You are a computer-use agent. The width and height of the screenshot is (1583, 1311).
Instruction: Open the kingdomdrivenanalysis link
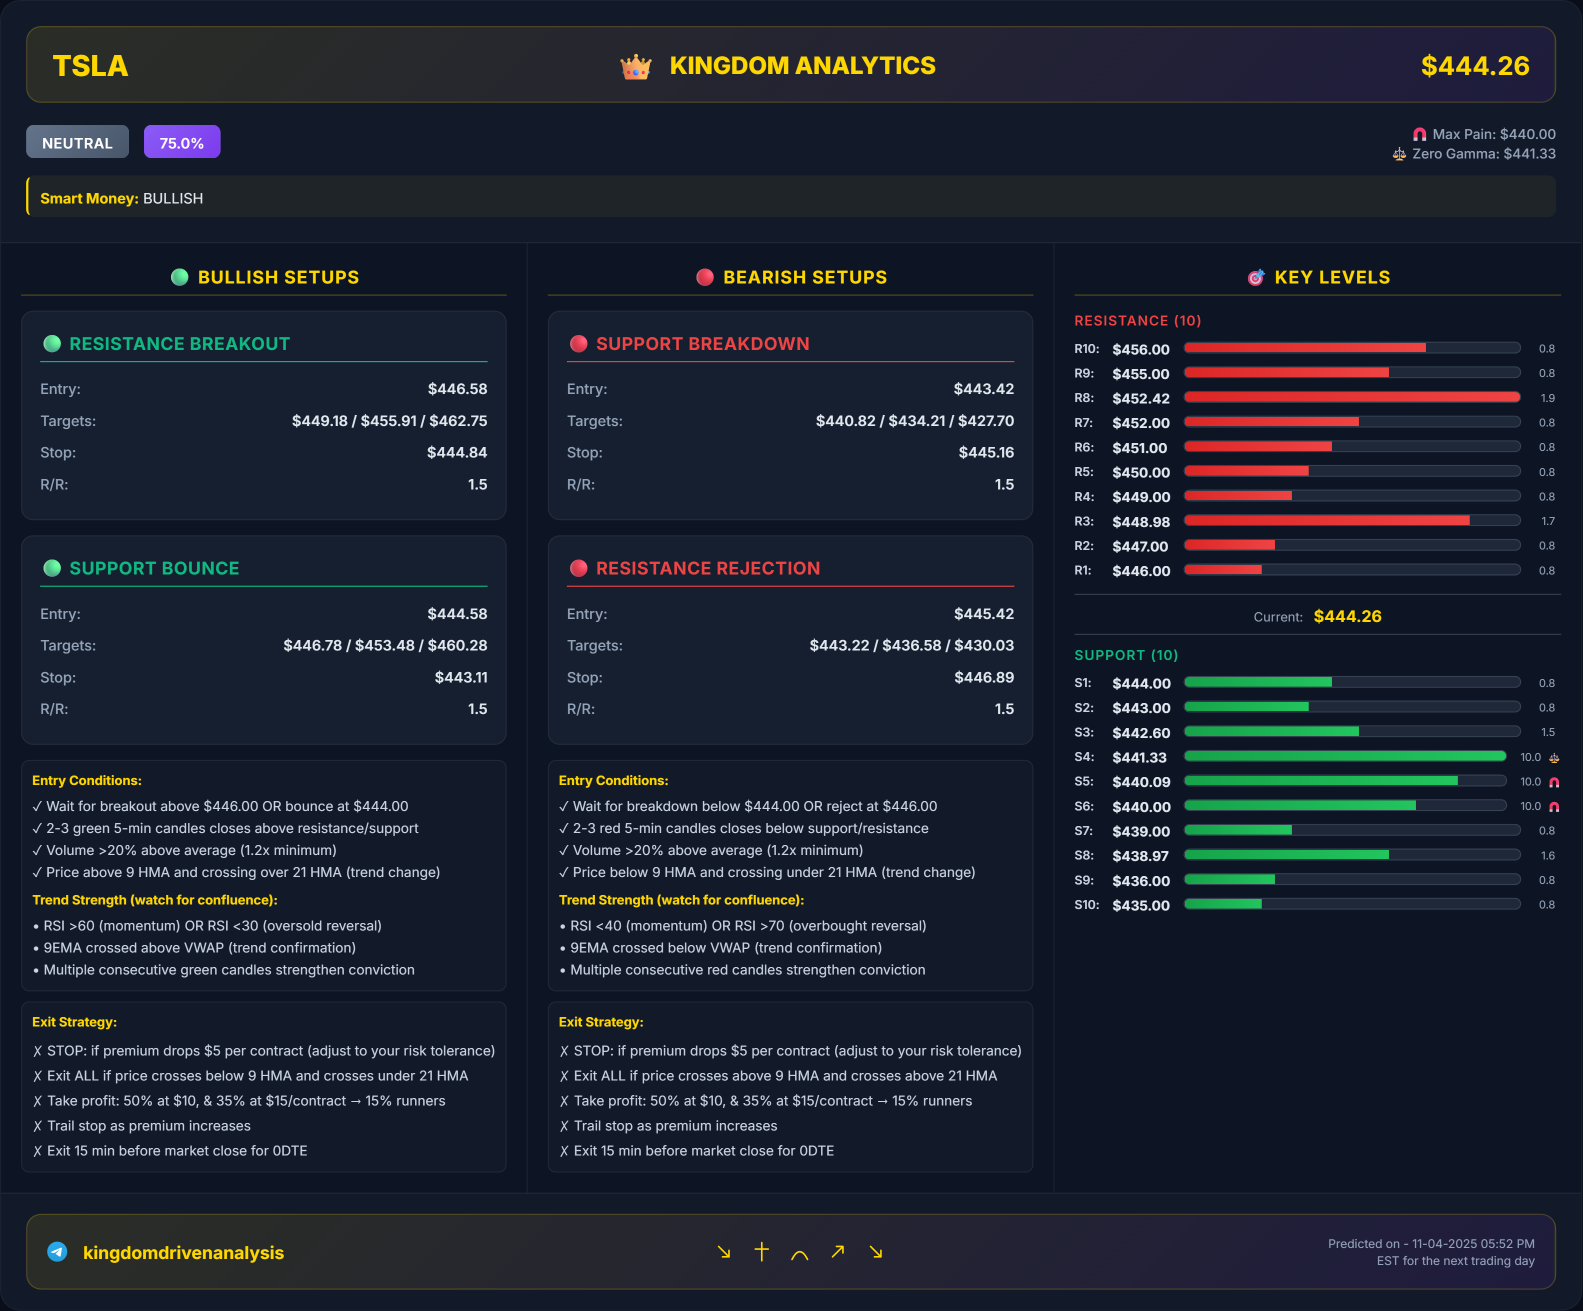pos(183,1252)
